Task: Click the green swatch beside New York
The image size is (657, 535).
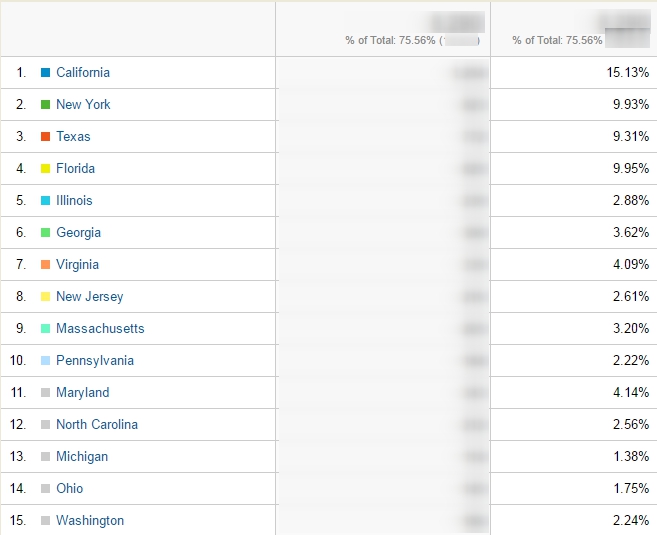Action: coord(45,104)
